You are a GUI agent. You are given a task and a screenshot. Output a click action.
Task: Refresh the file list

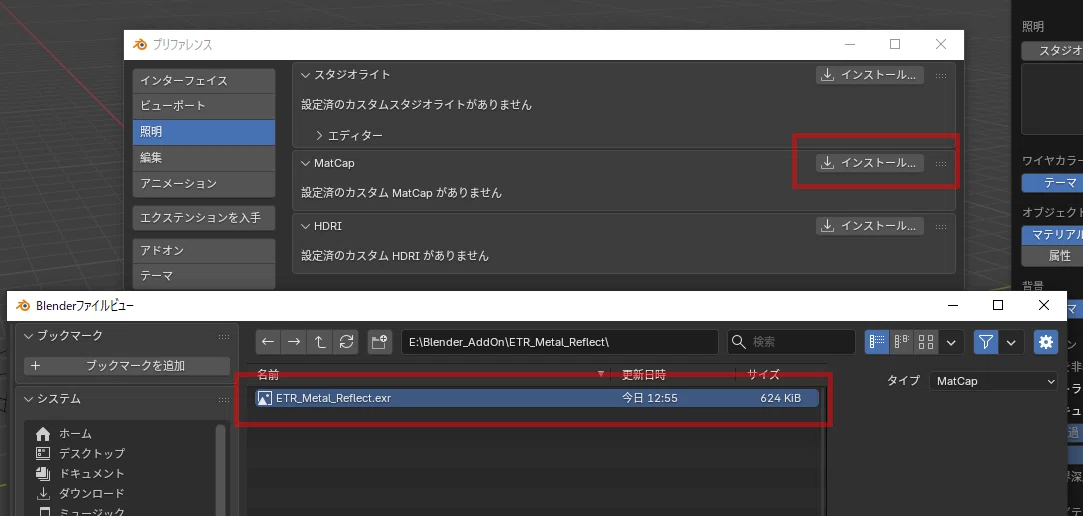347,342
